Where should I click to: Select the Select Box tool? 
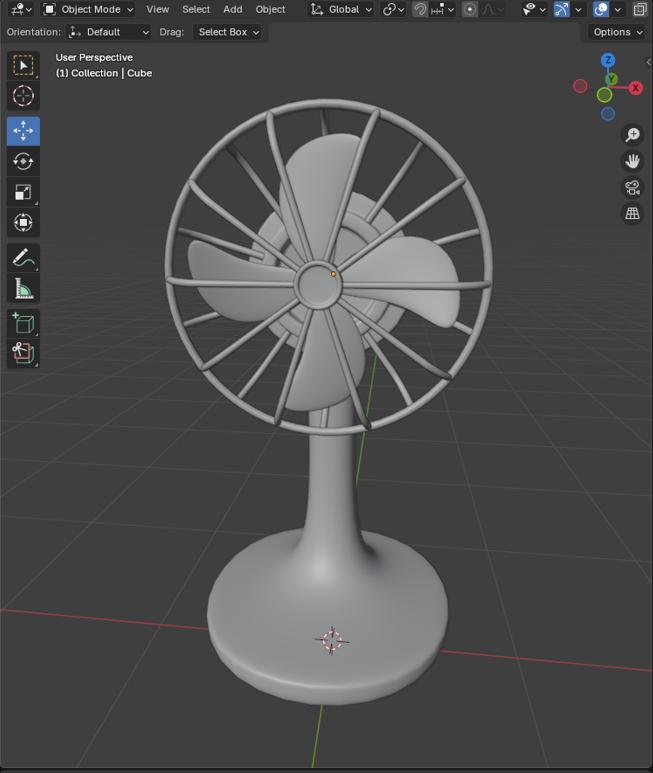[x=23, y=65]
